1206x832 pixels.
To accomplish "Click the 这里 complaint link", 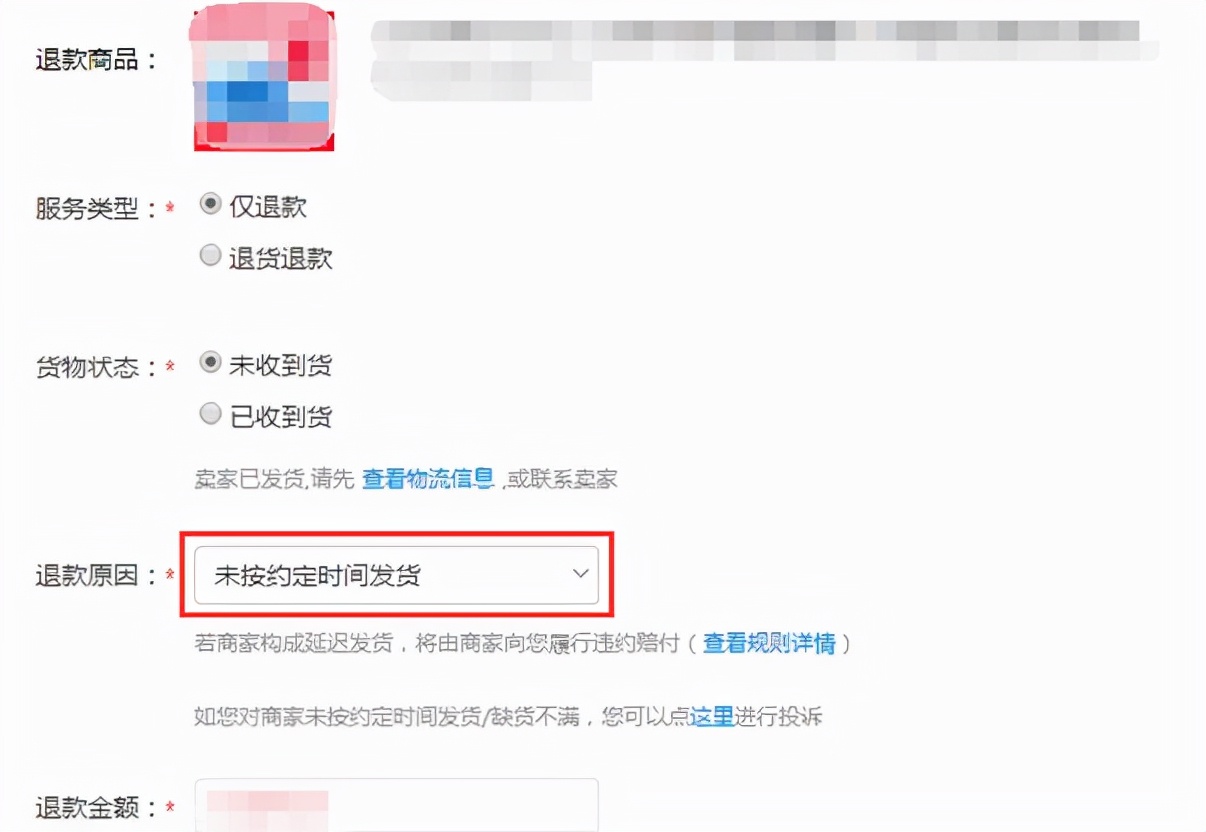I will point(712,717).
